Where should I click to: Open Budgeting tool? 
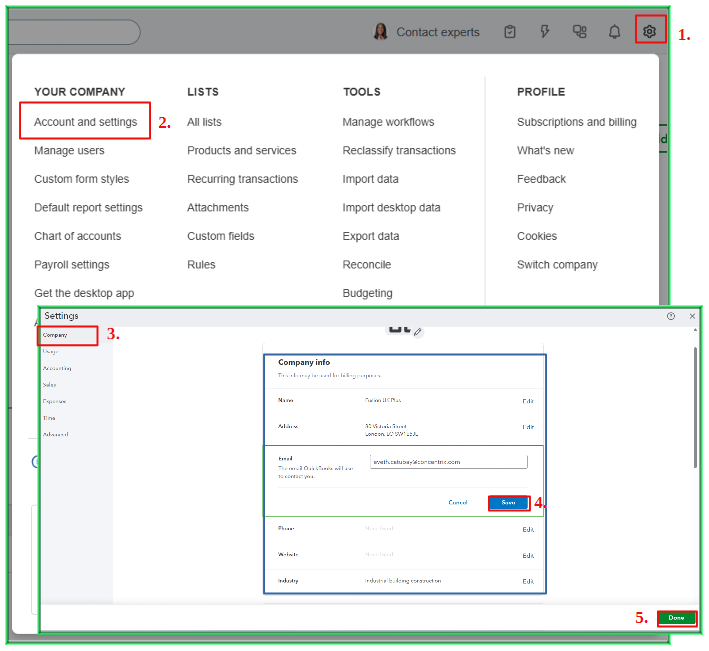(368, 293)
